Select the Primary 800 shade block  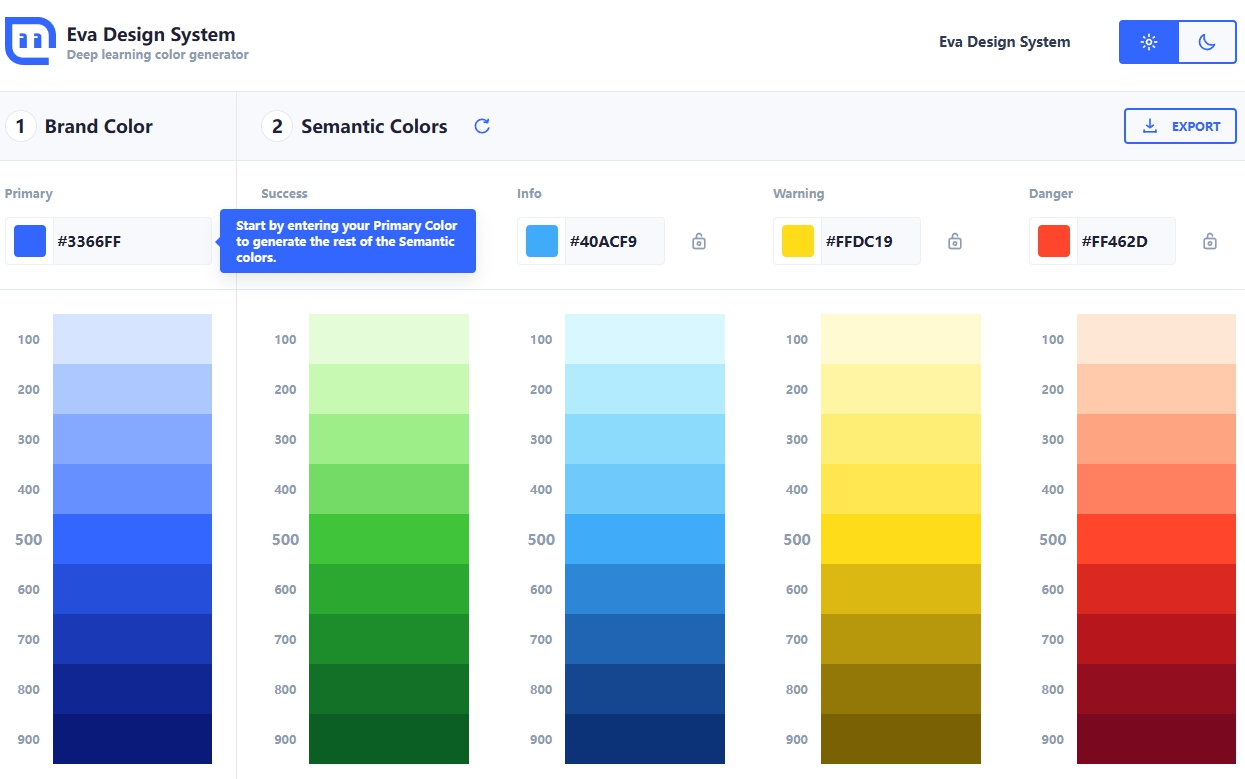132,689
